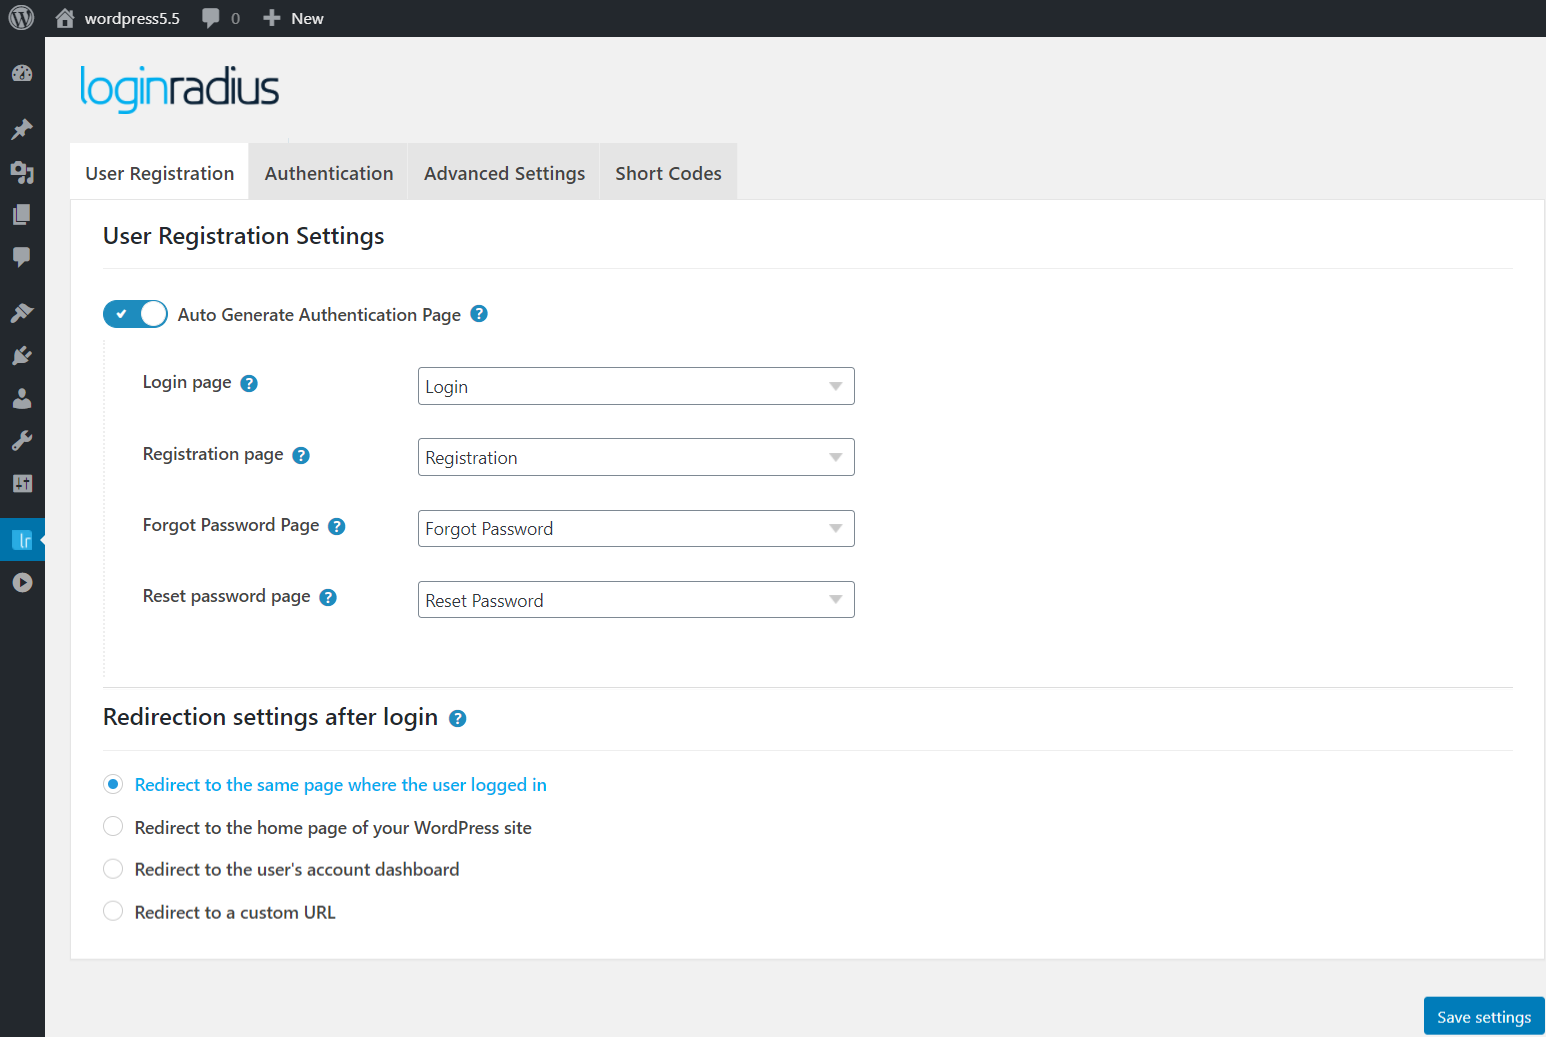Click the LoginRadius logo

[x=179, y=88]
